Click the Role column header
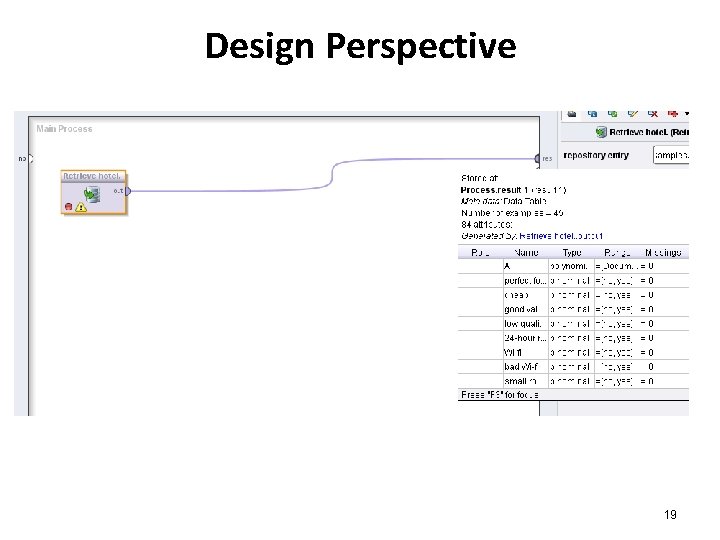 (x=480, y=253)
